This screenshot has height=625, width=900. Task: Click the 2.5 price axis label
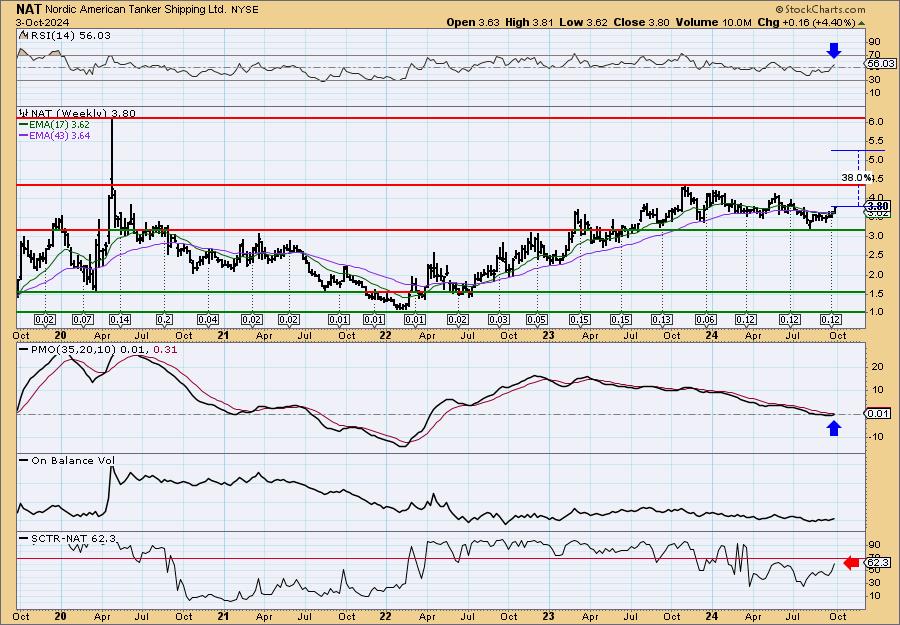[875, 255]
